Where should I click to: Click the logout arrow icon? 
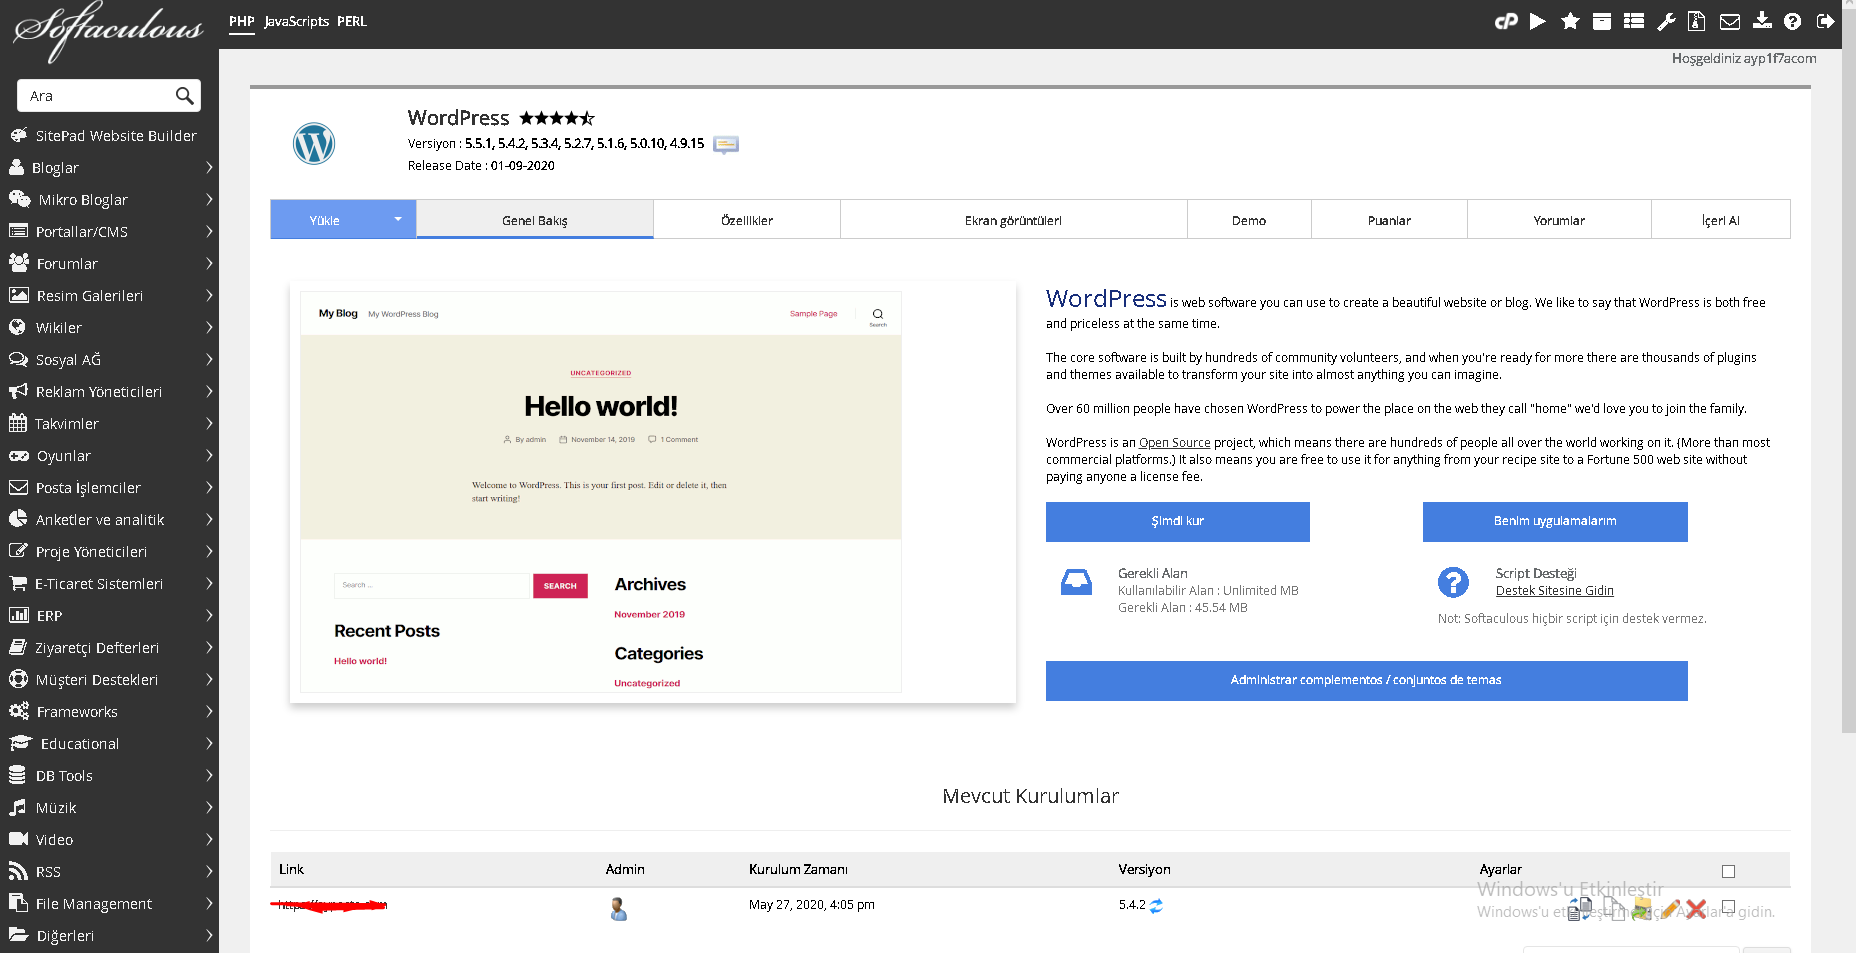[1826, 21]
